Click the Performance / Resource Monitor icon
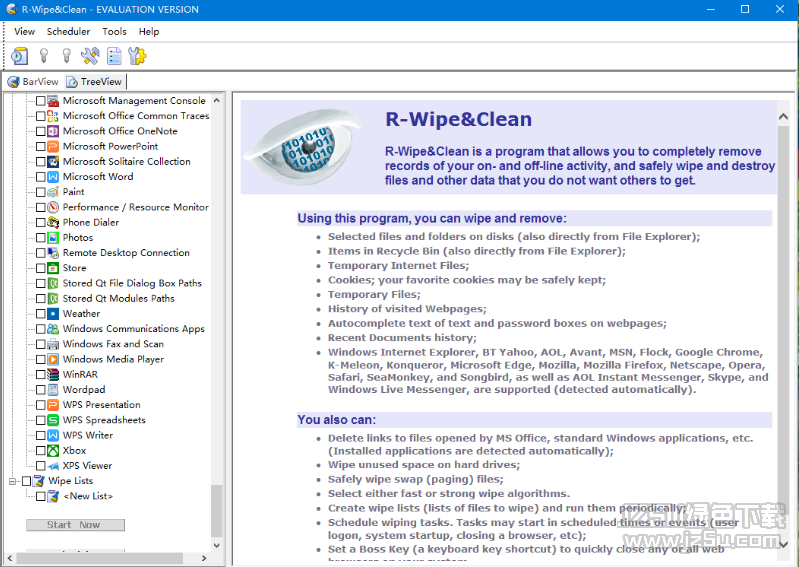Image resolution: width=799 pixels, height=567 pixels. pos(53,207)
